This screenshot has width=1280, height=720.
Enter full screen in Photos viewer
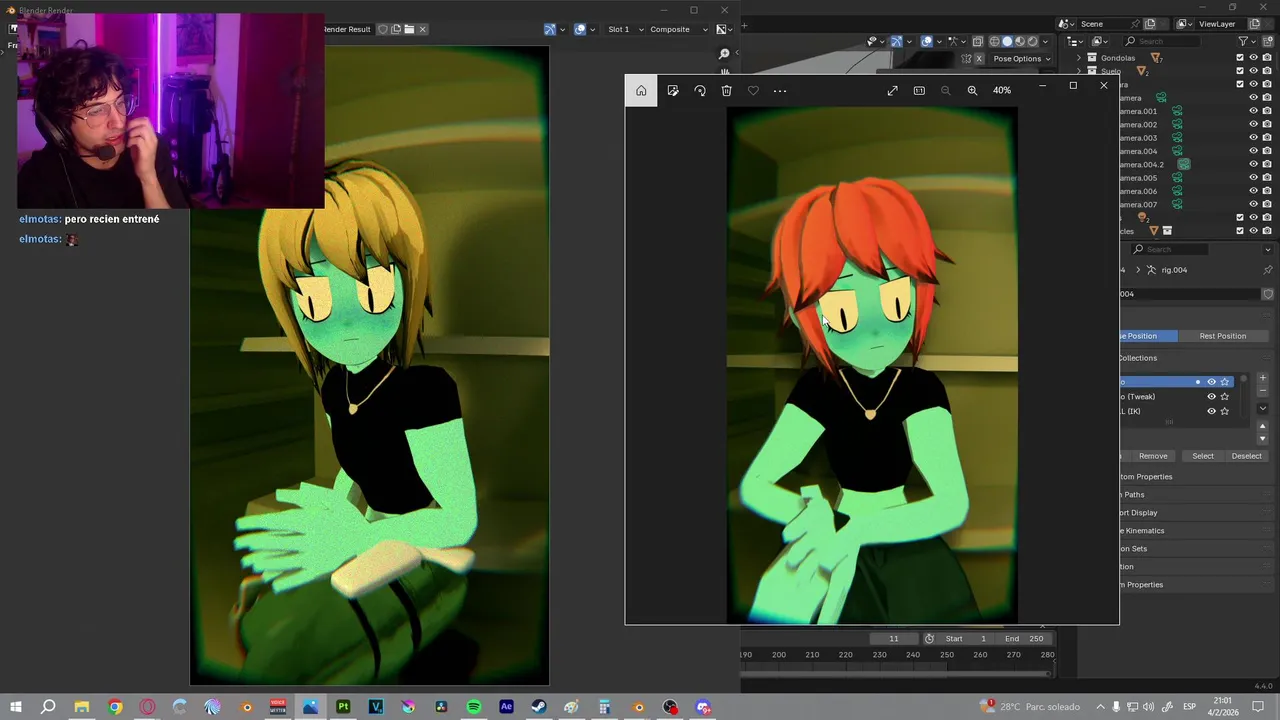(x=892, y=90)
